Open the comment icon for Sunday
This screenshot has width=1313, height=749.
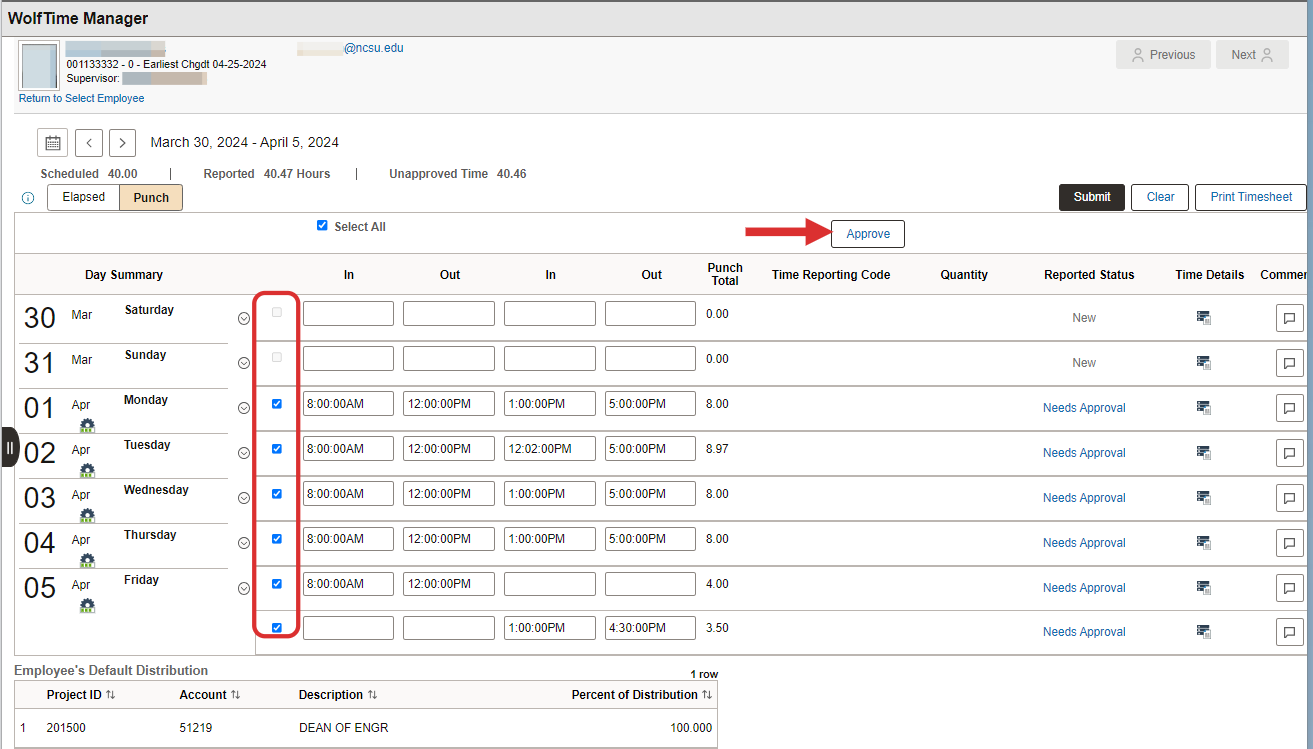1289,363
